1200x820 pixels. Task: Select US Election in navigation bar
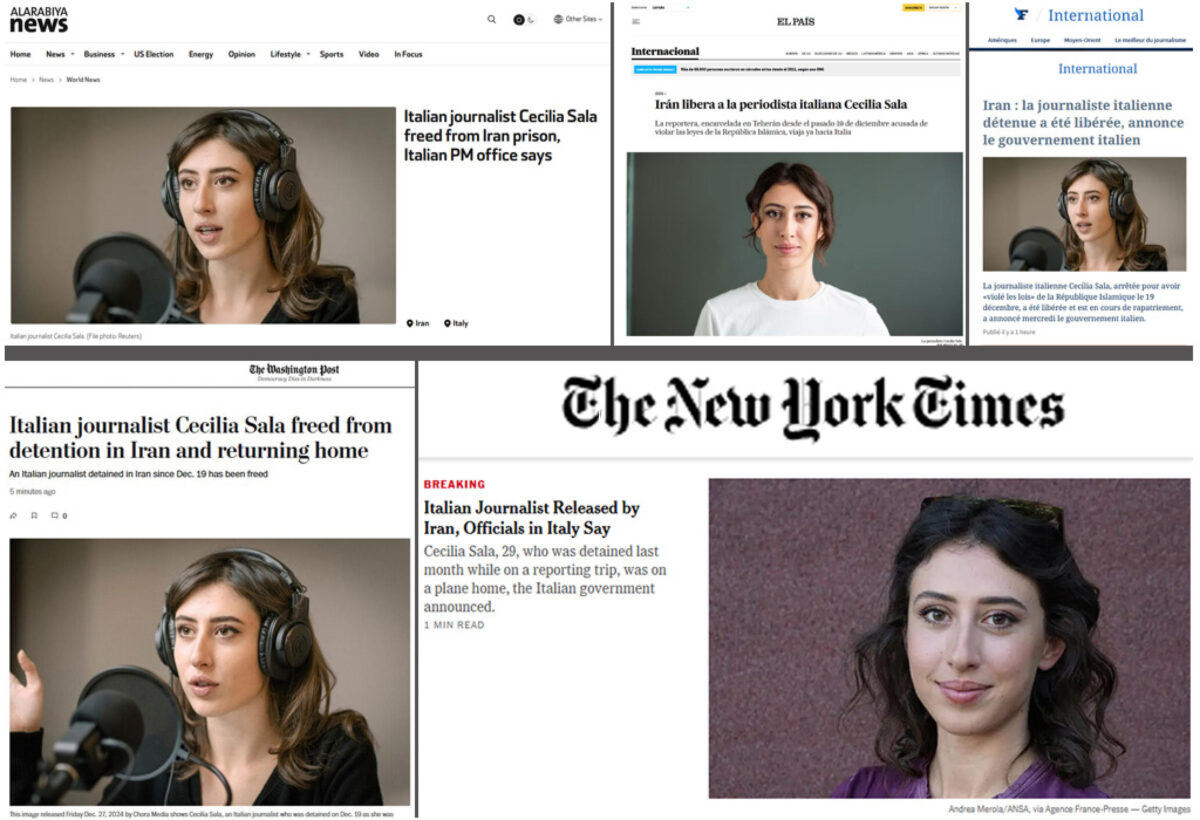point(154,54)
